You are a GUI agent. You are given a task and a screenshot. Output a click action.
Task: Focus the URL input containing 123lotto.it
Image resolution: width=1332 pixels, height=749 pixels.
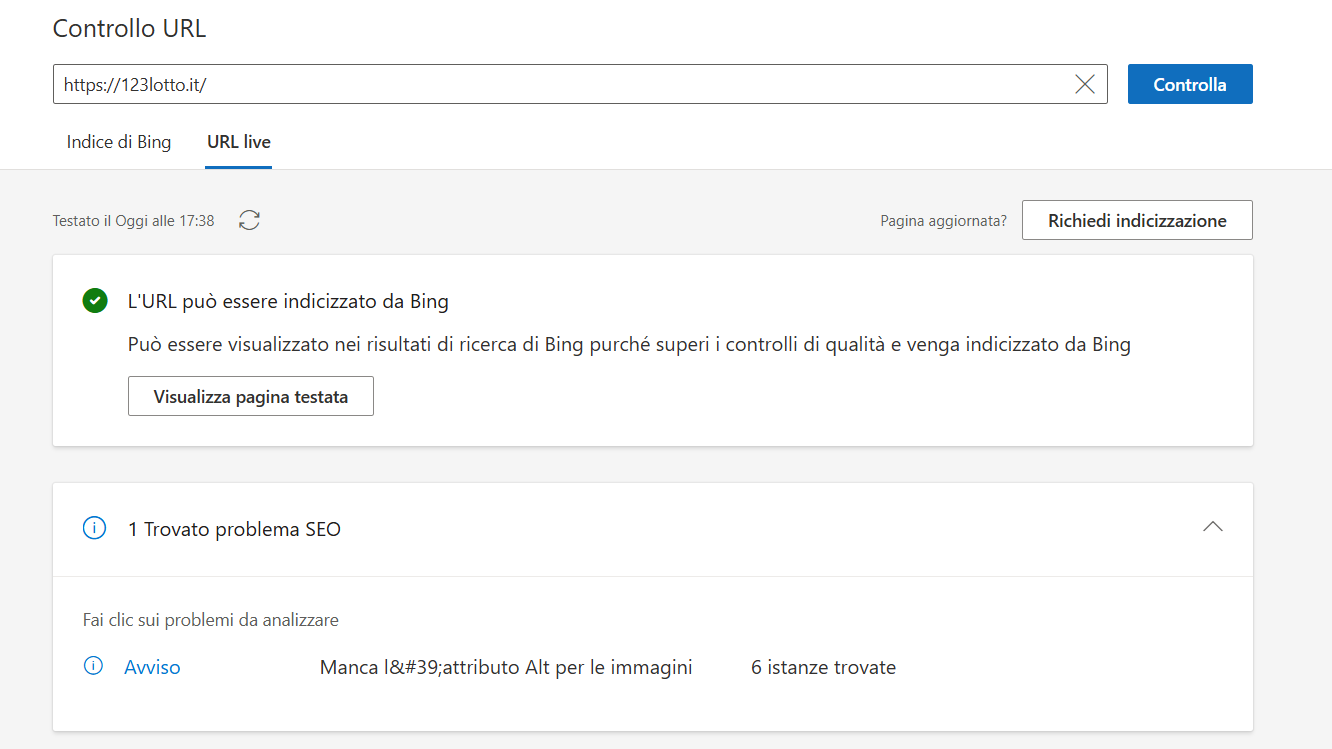tap(560, 85)
